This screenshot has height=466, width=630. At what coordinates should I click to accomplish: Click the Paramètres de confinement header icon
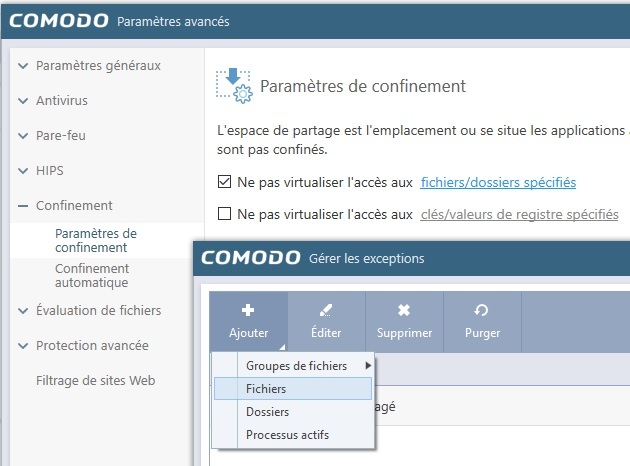click(234, 86)
